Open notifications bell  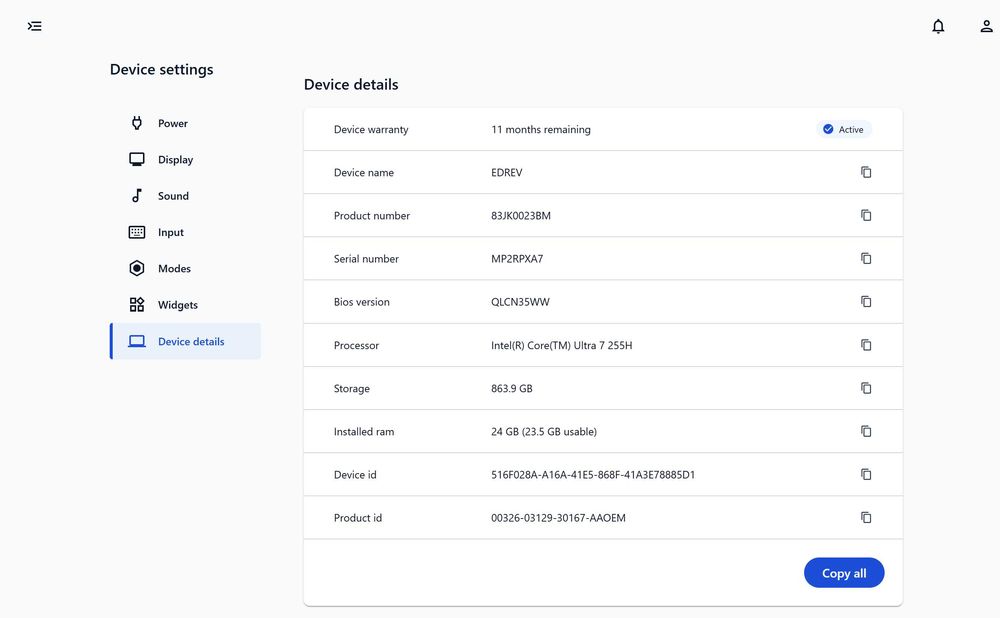938,26
